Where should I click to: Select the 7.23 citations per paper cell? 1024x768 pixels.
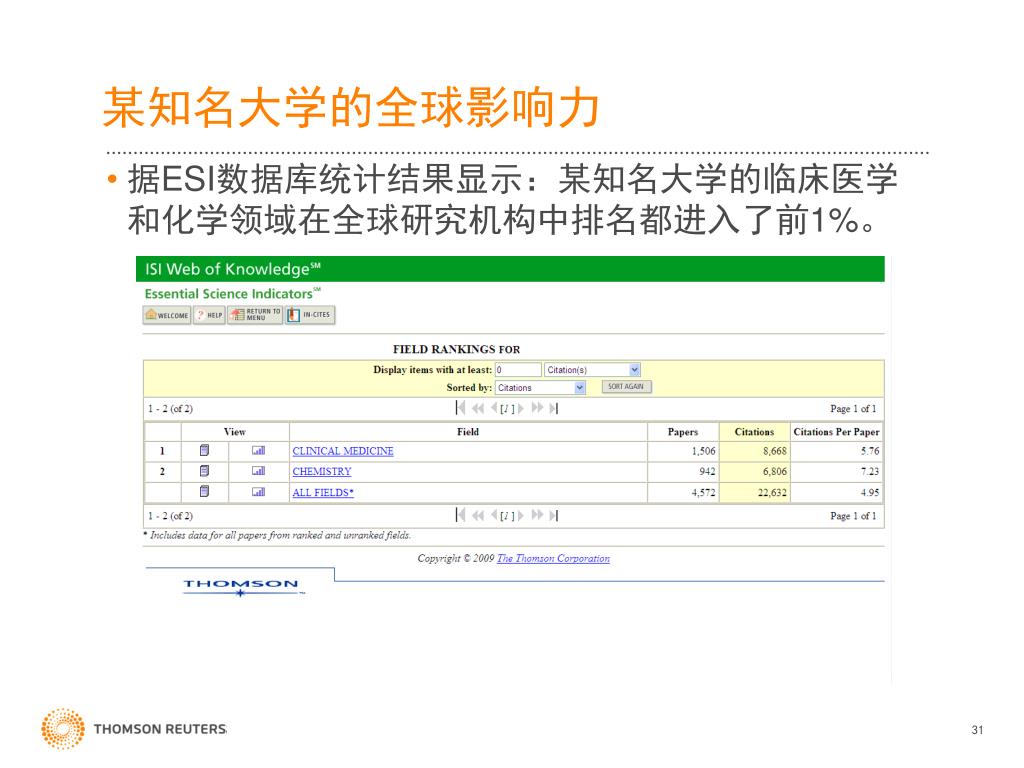pyautogui.click(x=836, y=471)
